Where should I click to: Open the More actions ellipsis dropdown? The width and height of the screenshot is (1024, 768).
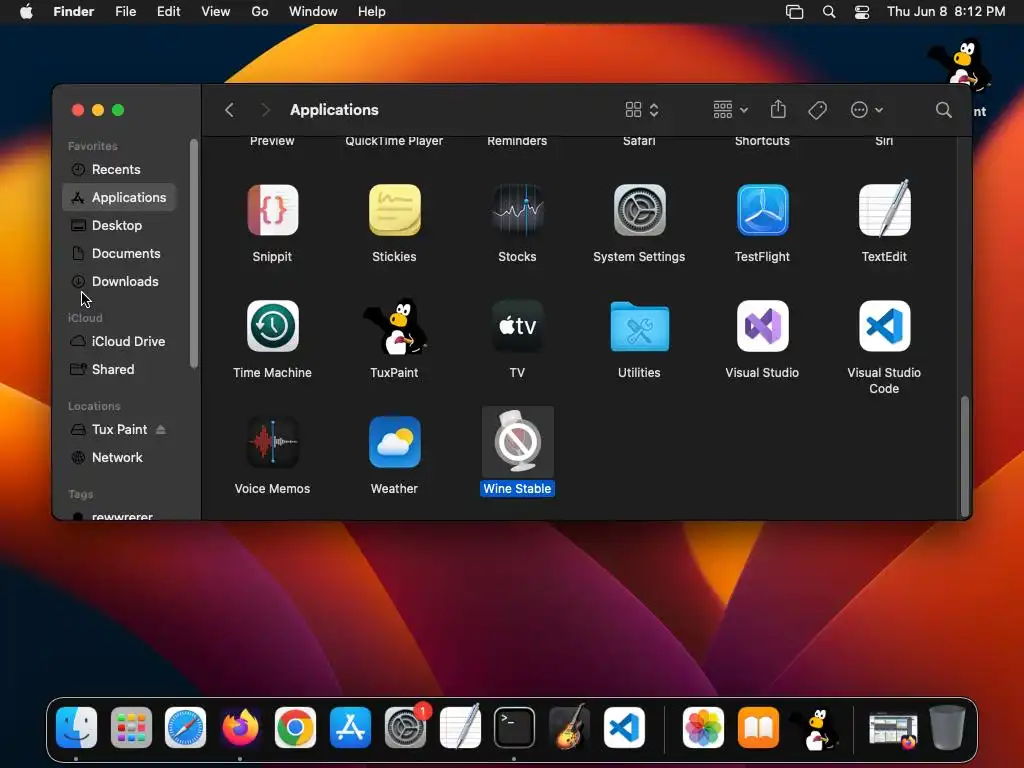point(867,110)
